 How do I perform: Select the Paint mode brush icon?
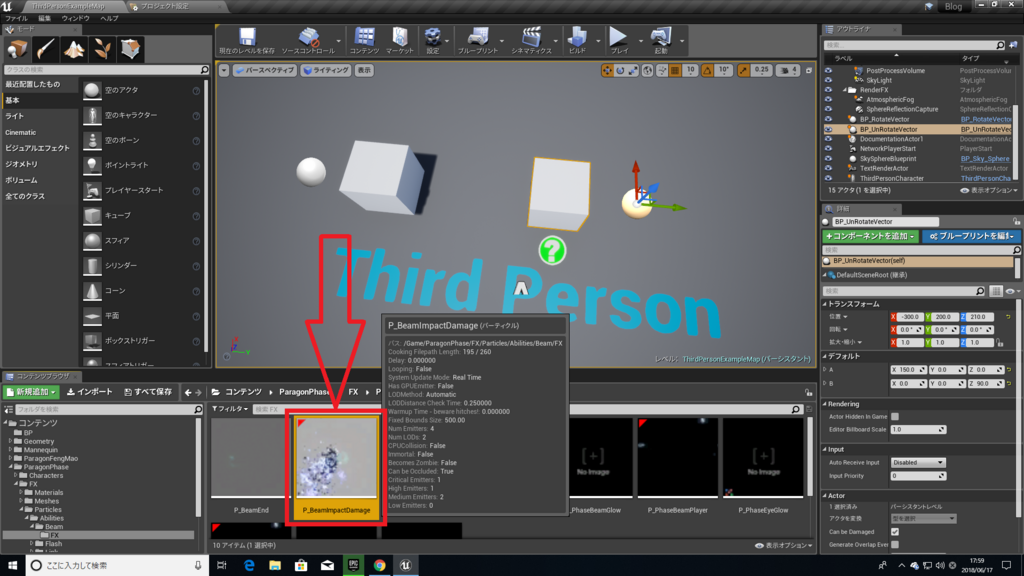click(45, 49)
